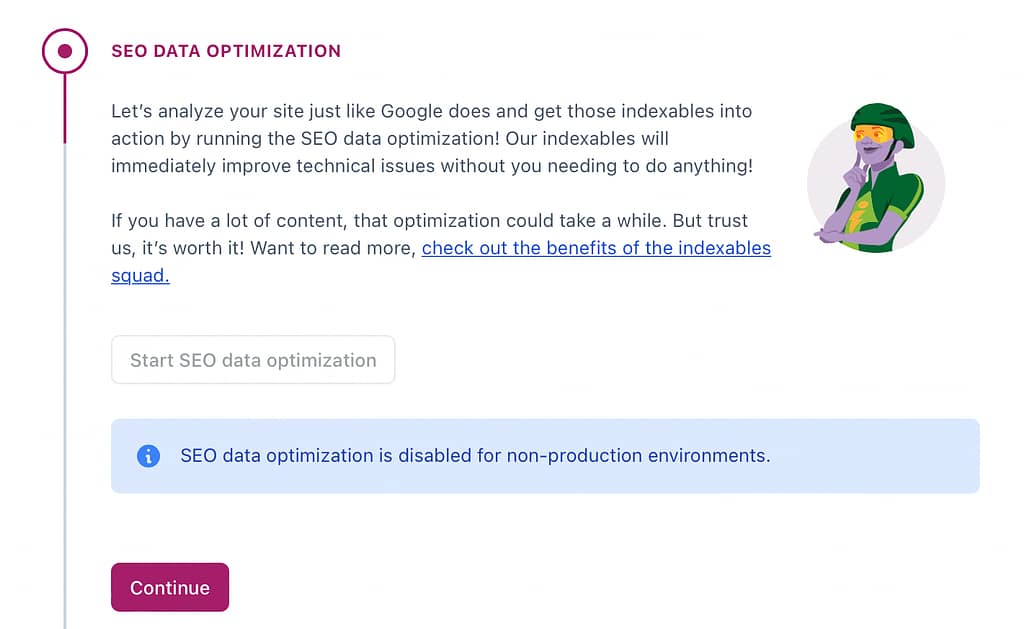Open the indexables squad benefits link
This screenshot has width=1024, height=629.
[597, 248]
